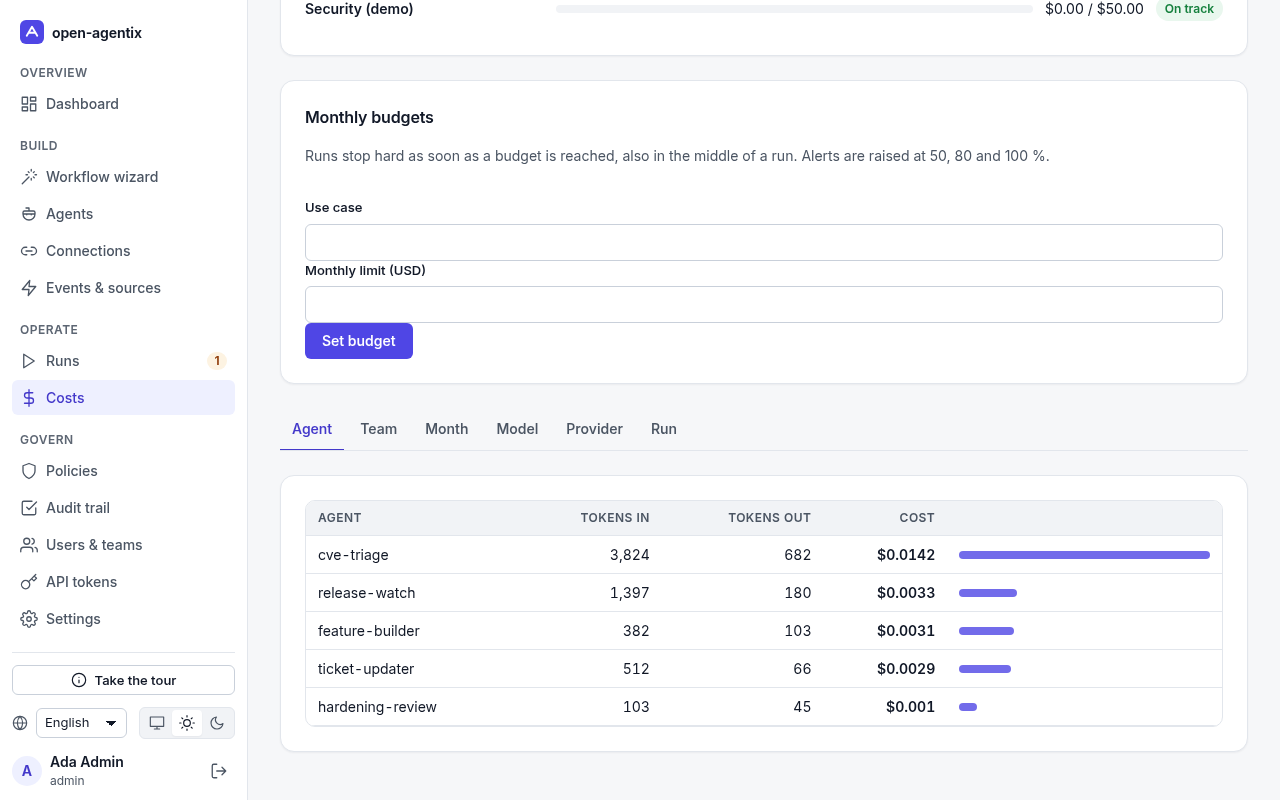Click the Audit trail checkbox icon

click(x=29, y=508)
